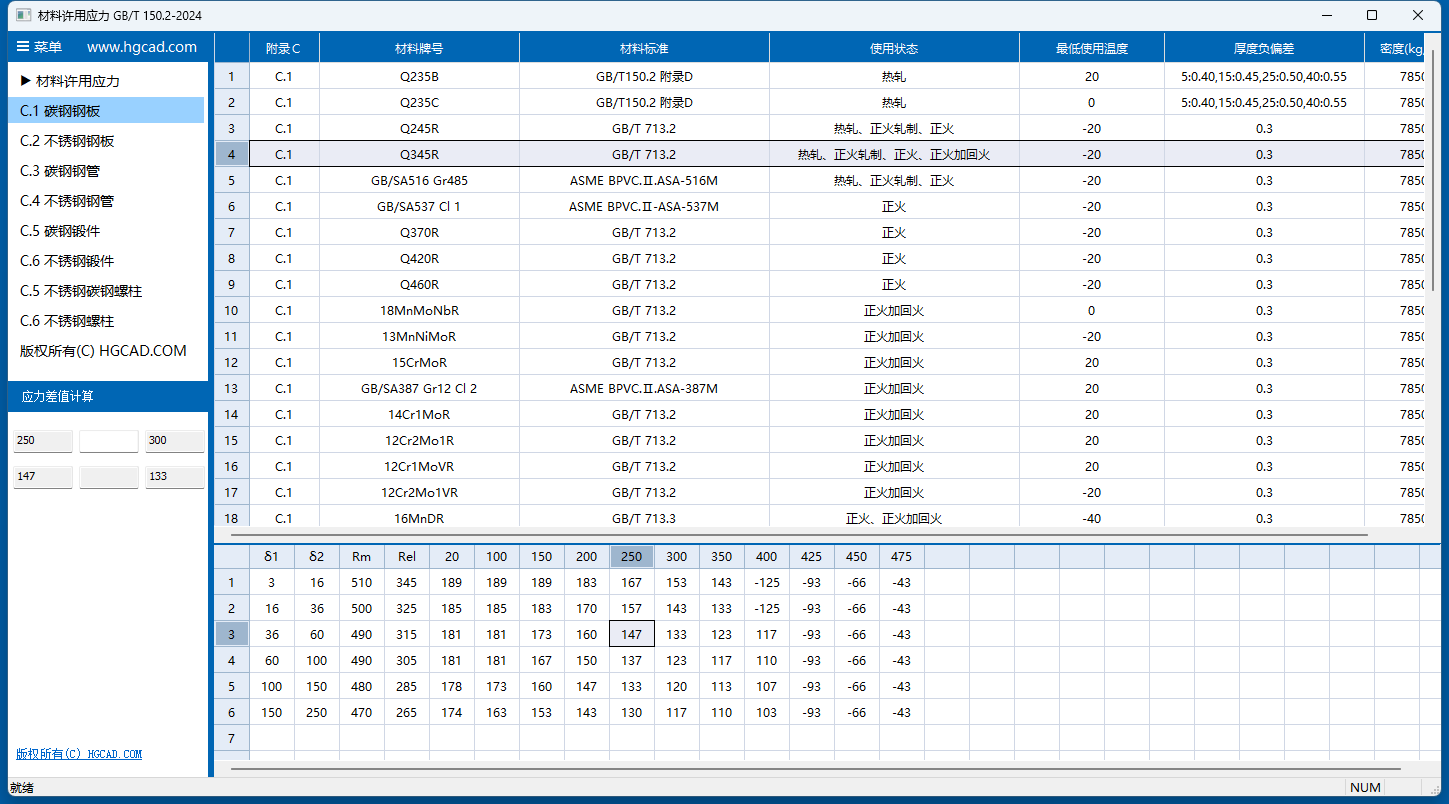The height and width of the screenshot is (804, 1449).
Task: Click the empty field between 250 and 300
Action: click(109, 441)
